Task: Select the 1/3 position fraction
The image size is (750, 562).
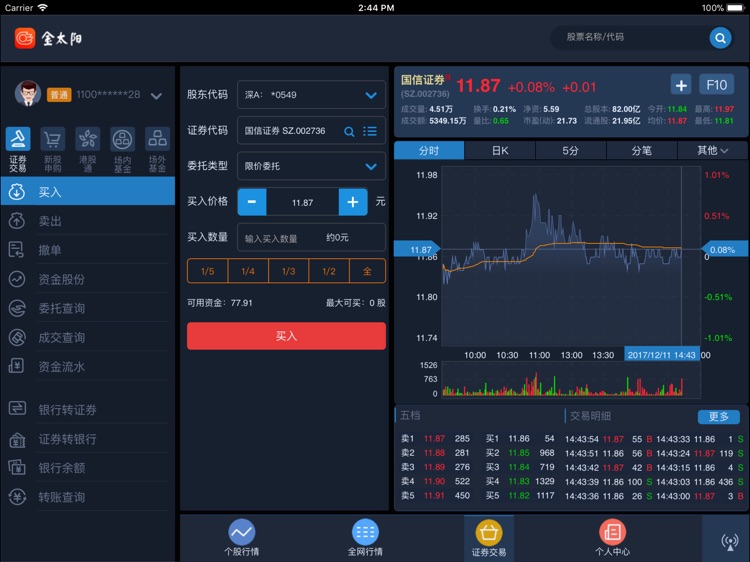Action: (288, 271)
